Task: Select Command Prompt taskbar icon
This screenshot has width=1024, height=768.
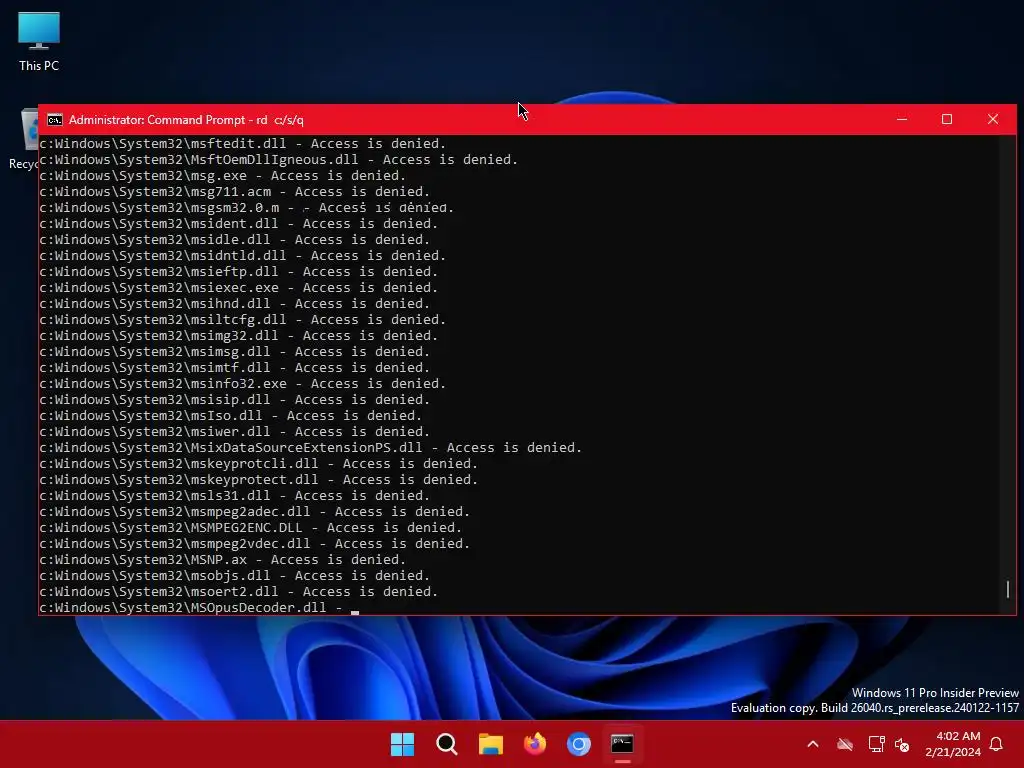Action: click(622, 744)
